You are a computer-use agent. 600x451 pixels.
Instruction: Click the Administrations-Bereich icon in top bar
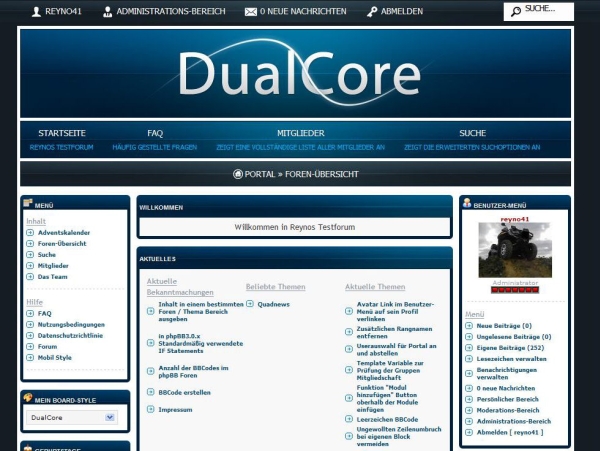pyautogui.click(x=107, y=12)
